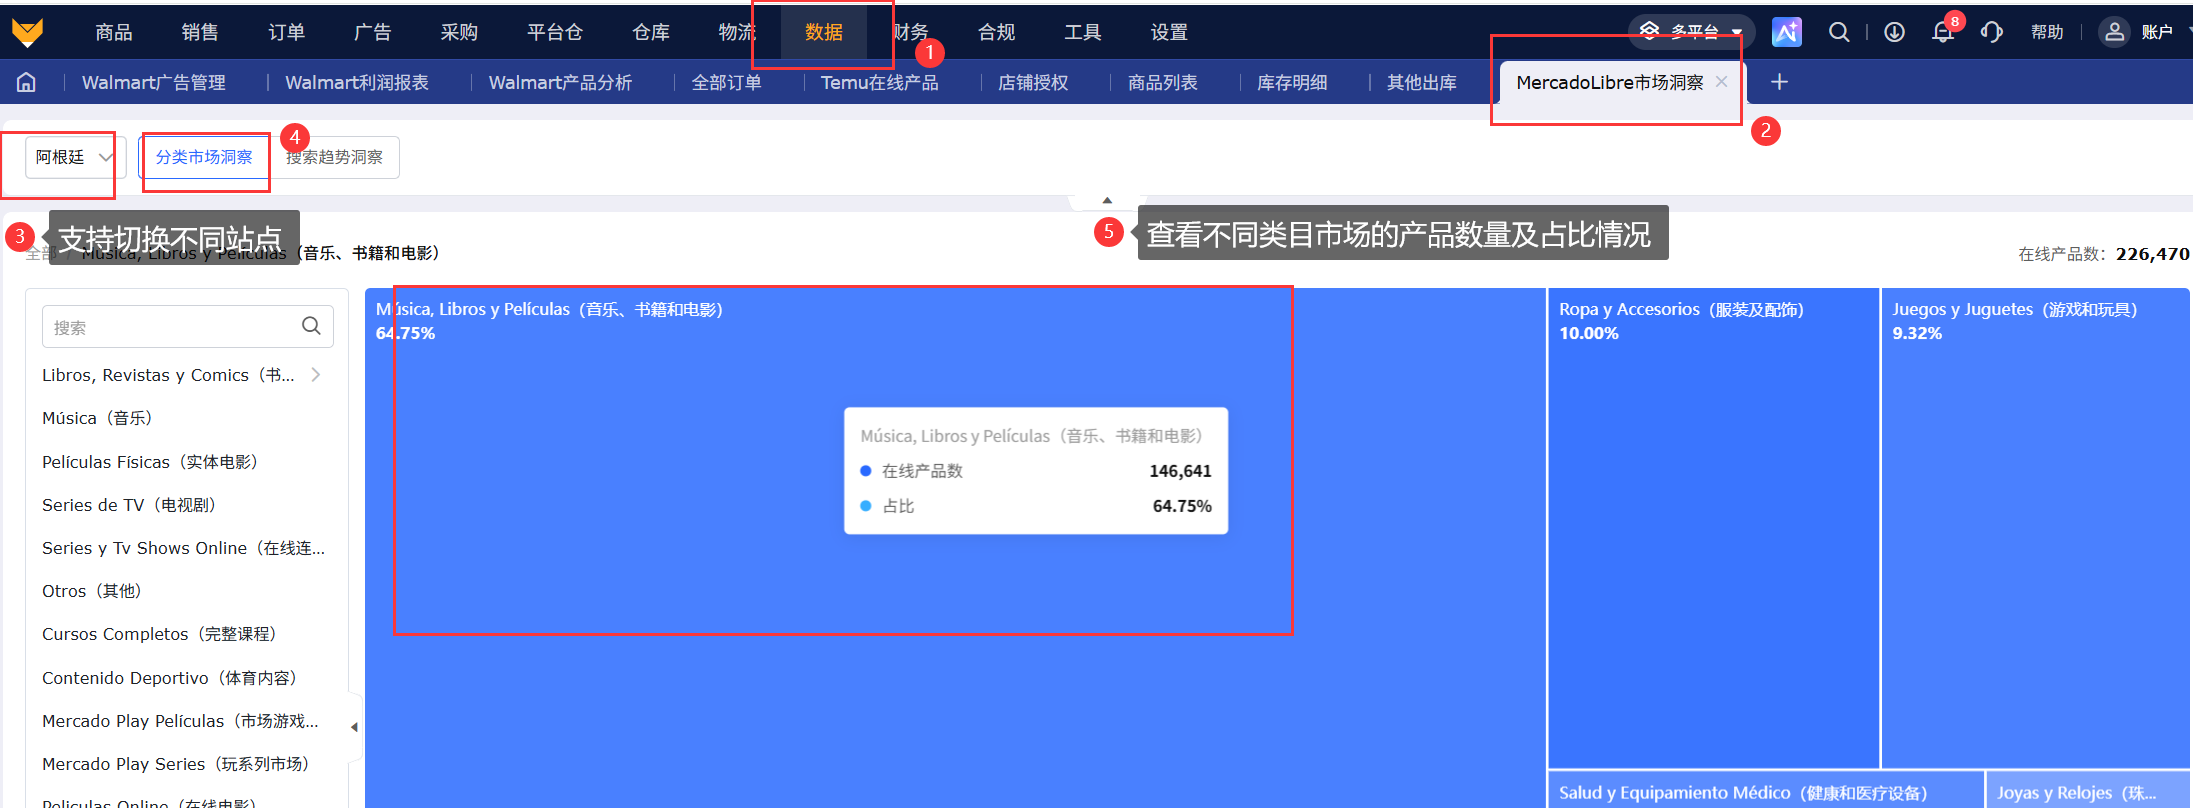2193x808 pixels.
Task: Open the customer service headset icon
Action: pyautogui.click(x=1991, y=32)
